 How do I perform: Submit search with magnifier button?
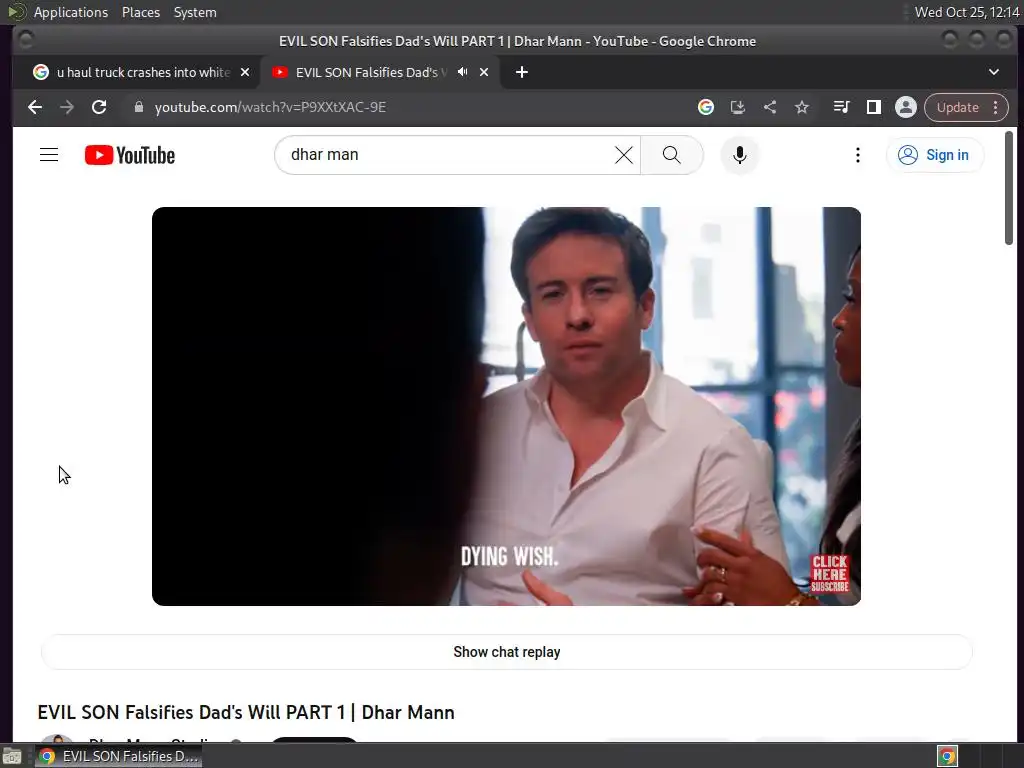click(x=671, y=155)
